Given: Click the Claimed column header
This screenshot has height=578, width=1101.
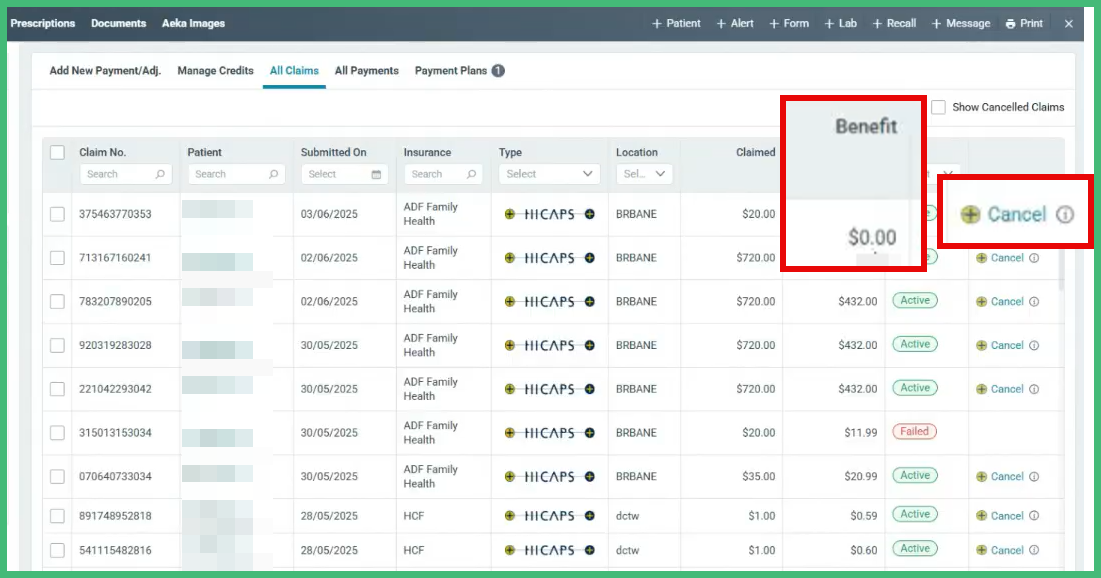Looking at the screenshot, I should (x=755, y=152).
